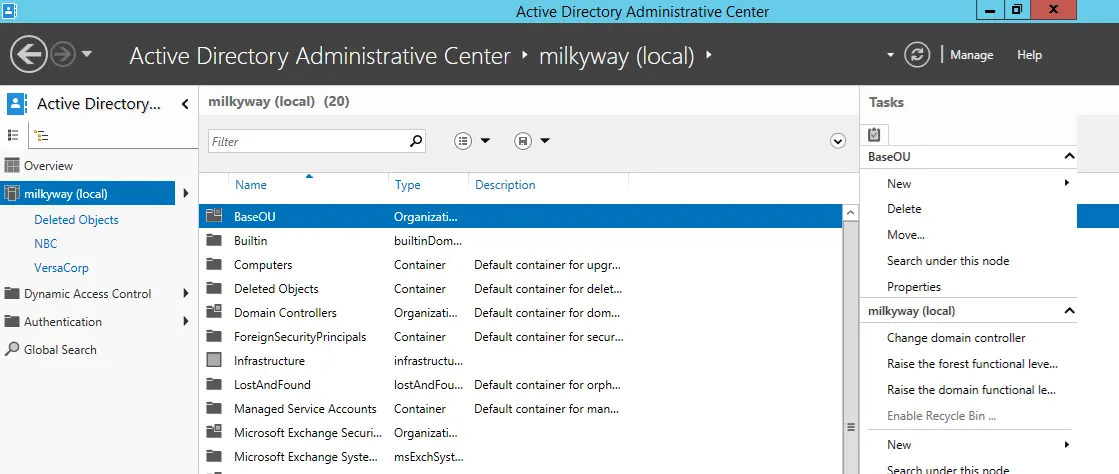
Task: Click Search under this node for BaseOU
Action: pyautogui.click(x=948, y=261)
